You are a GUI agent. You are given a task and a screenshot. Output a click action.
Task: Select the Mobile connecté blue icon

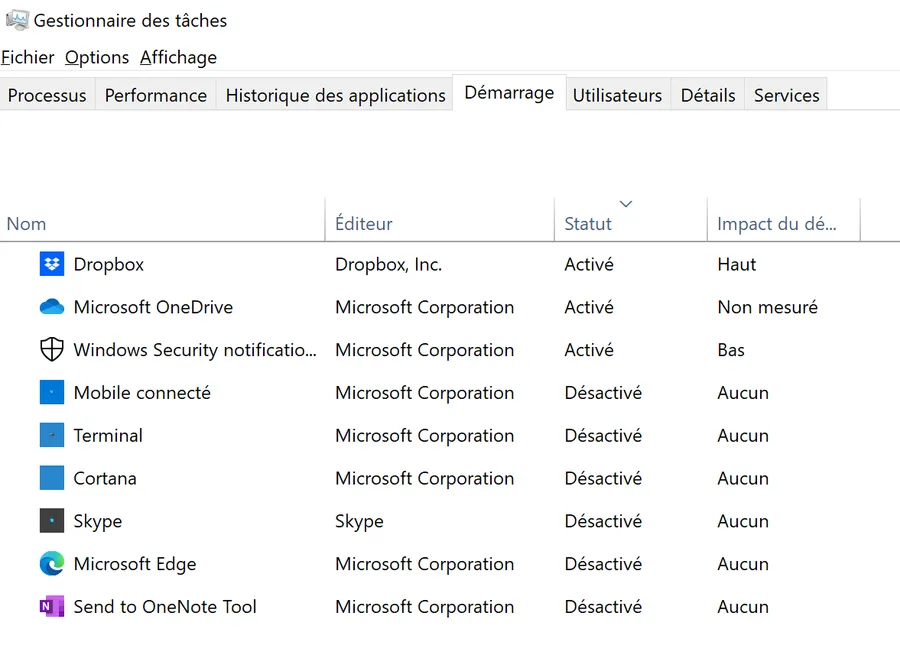(52, 393)
